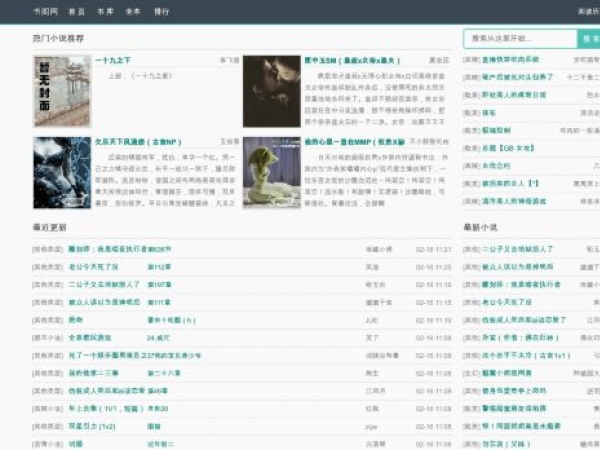Open 我的检察二三事 novel link

(93, 373)
